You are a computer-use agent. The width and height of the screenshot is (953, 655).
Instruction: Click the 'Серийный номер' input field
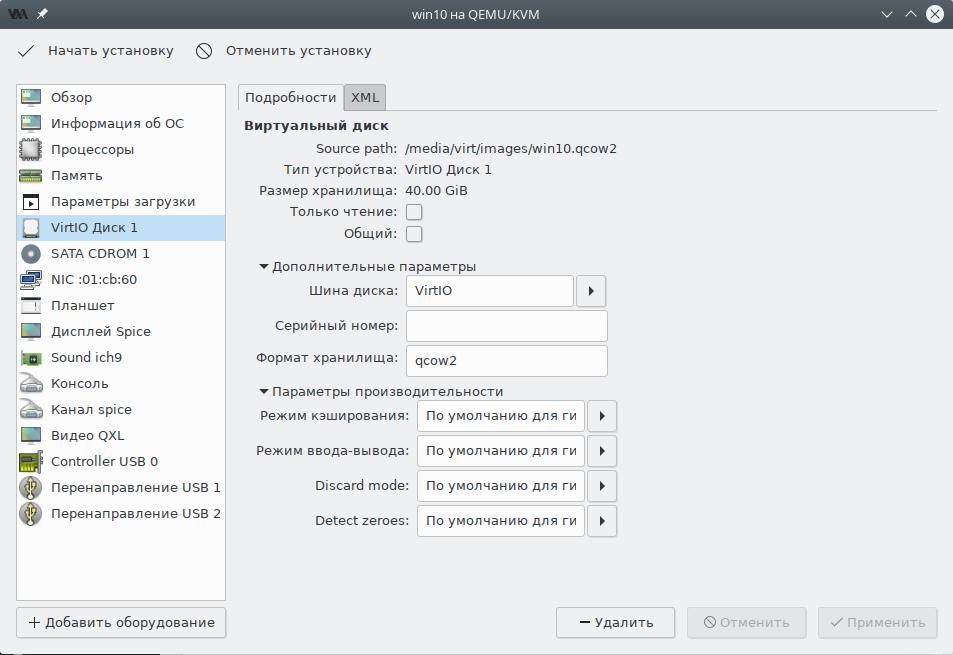507,326
